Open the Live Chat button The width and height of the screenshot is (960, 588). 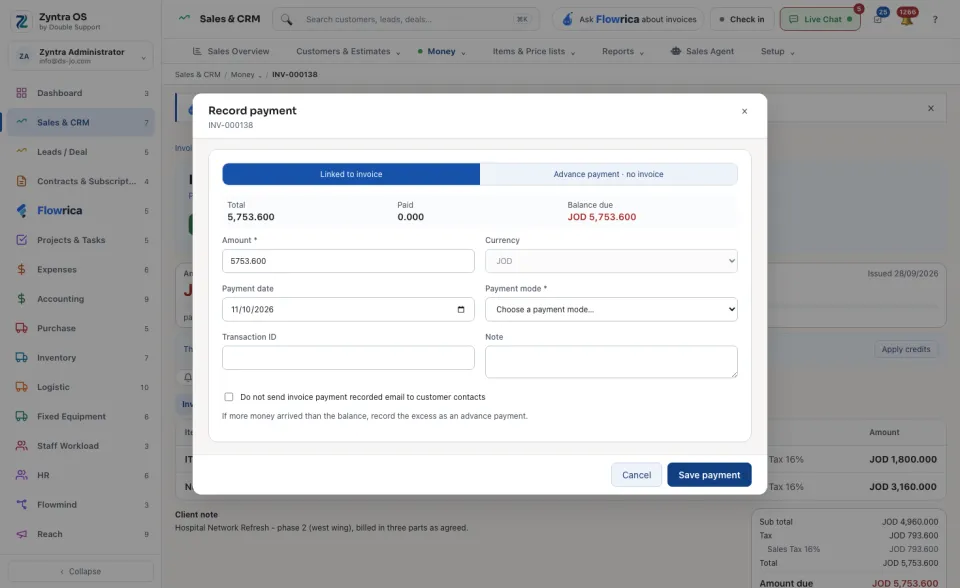820,20
